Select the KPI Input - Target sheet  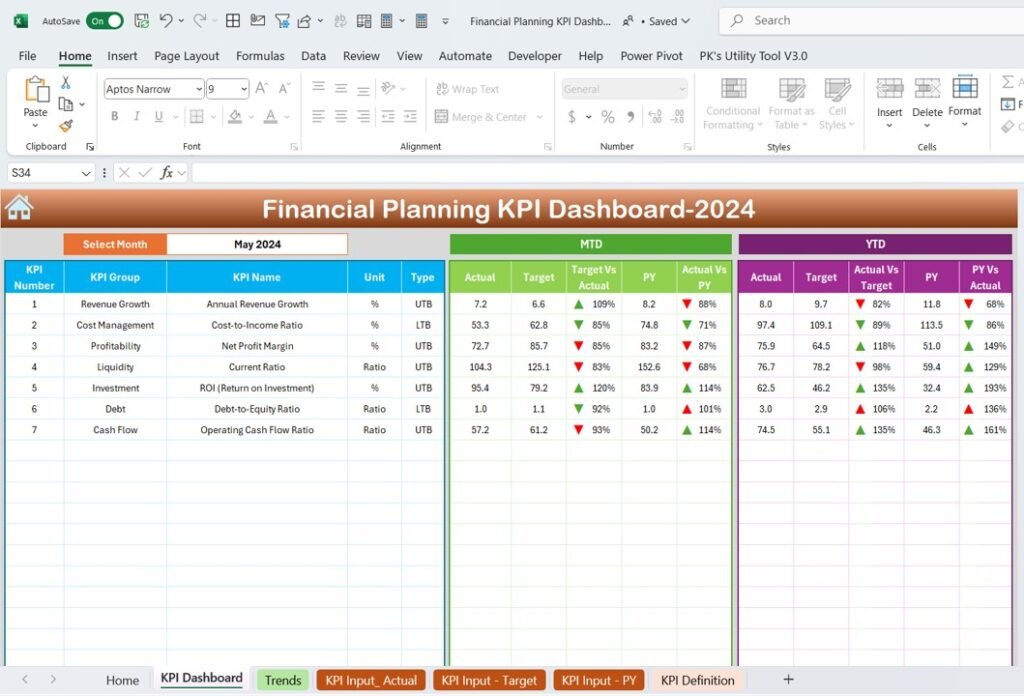click(489, 680)
